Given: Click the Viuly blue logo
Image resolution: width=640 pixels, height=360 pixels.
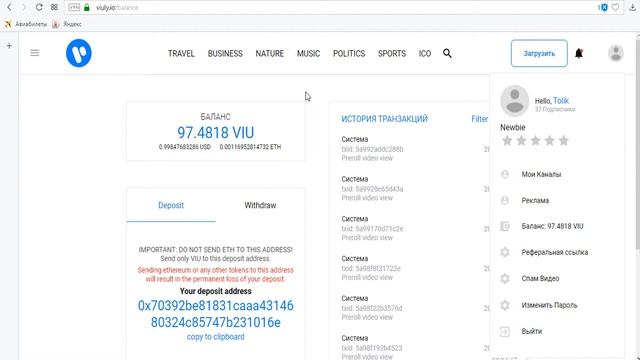Looking at the screenshot, I should click(79, 53).
